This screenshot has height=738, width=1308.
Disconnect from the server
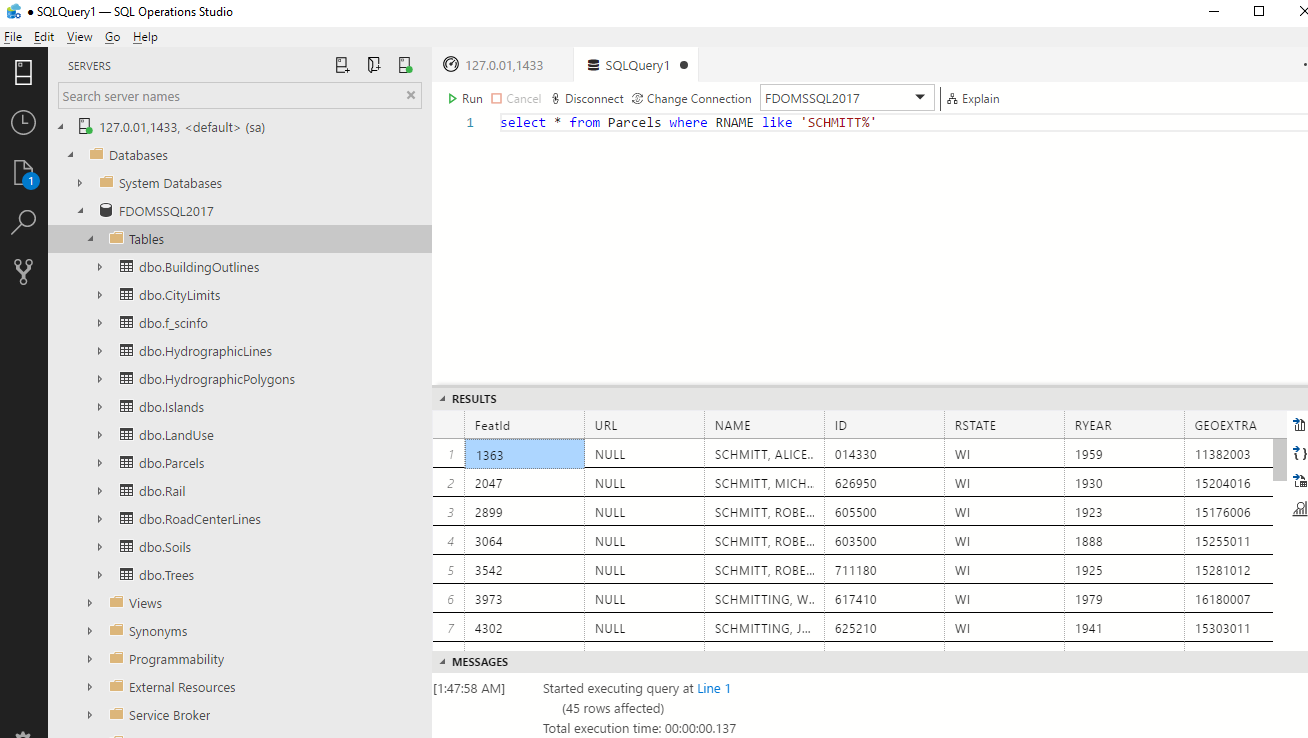click(x=587, y=99)
